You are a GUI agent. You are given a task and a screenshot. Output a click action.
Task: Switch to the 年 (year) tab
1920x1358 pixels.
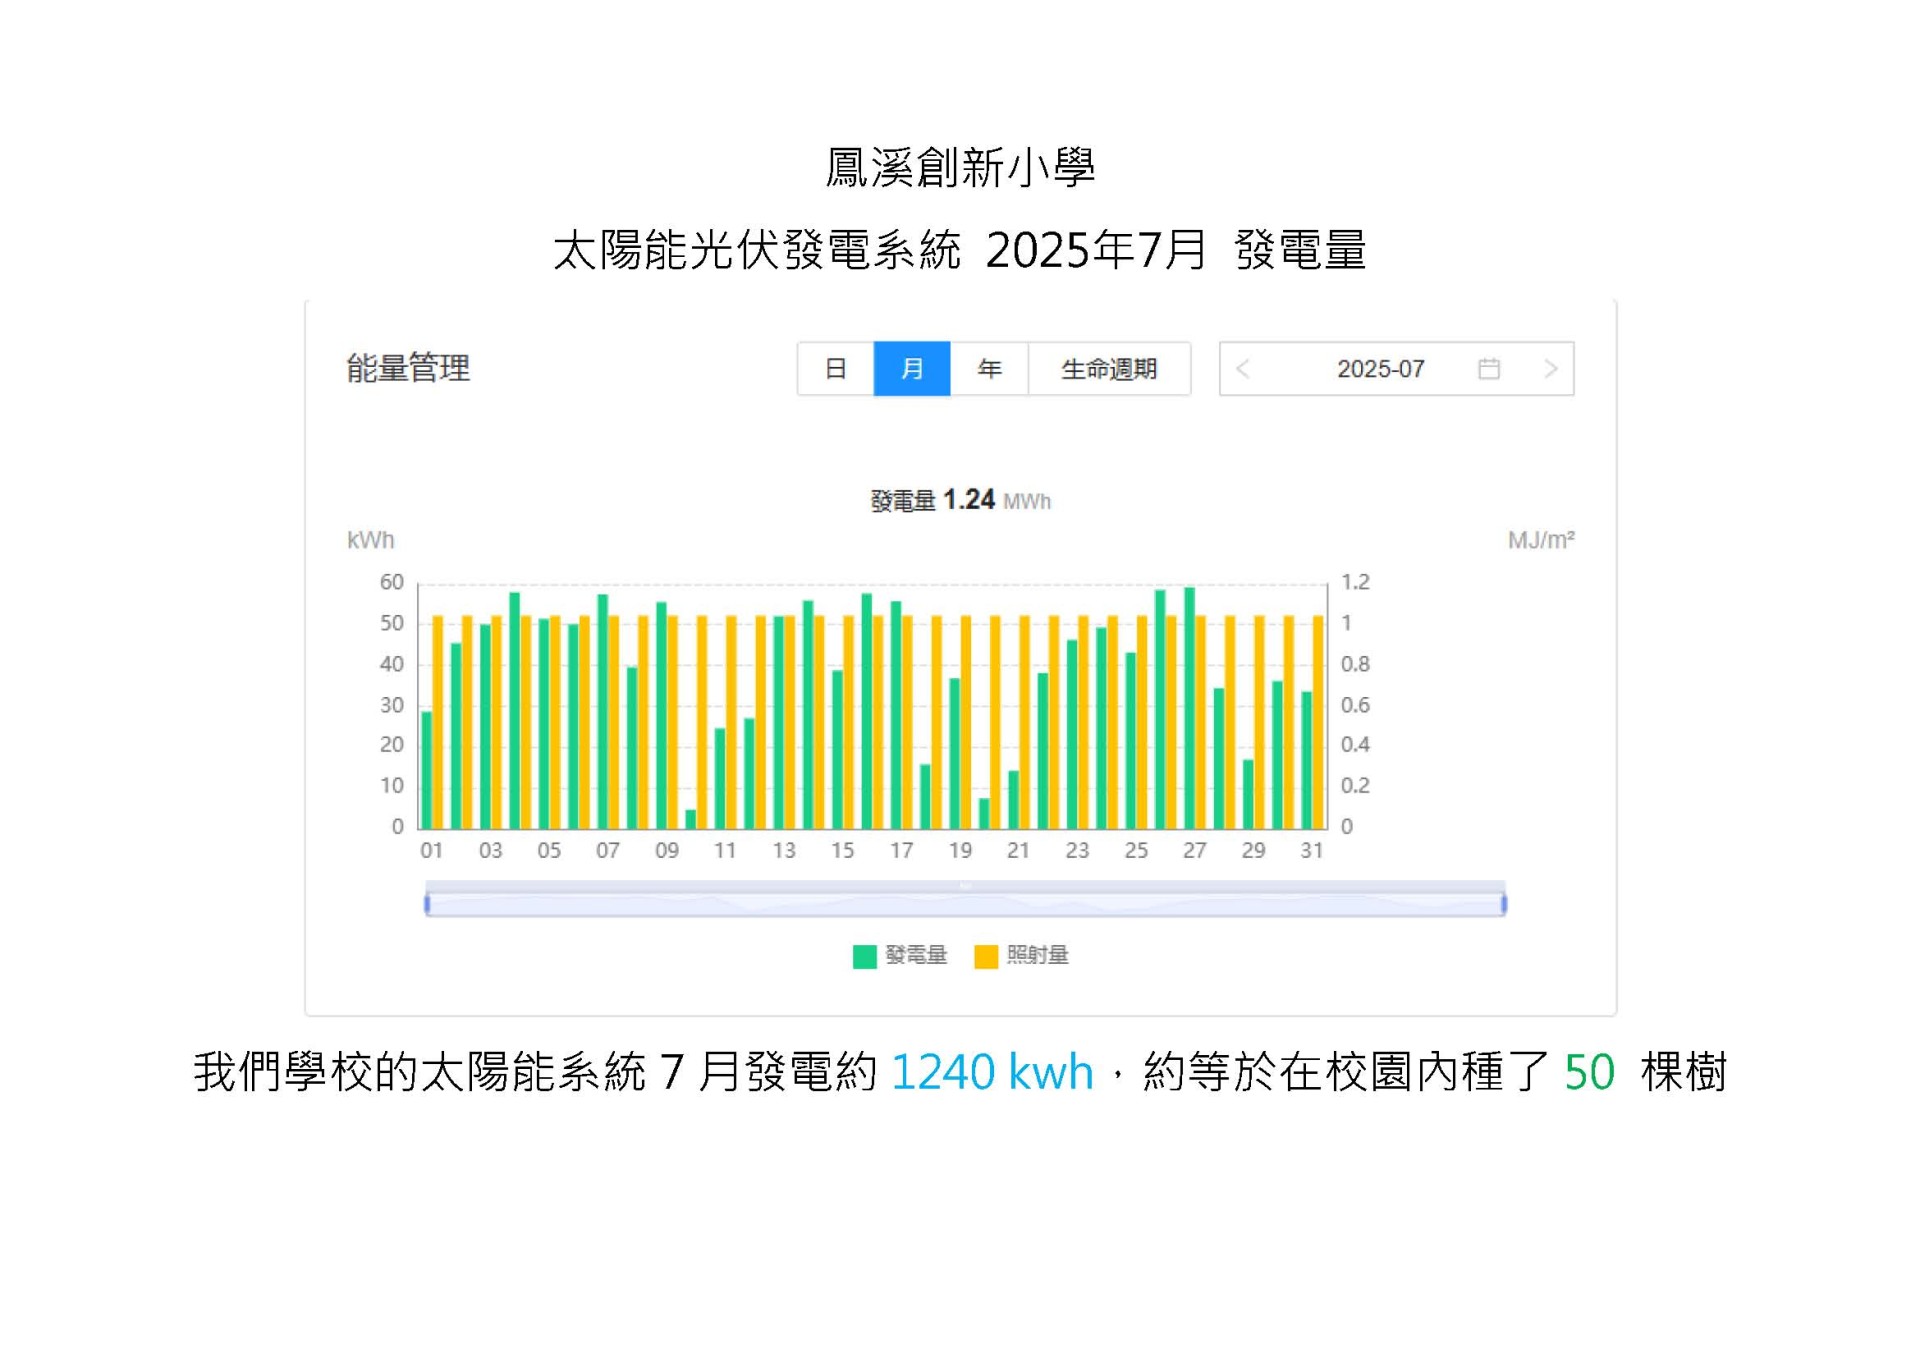pyautogui.click(x=989, y=369)
